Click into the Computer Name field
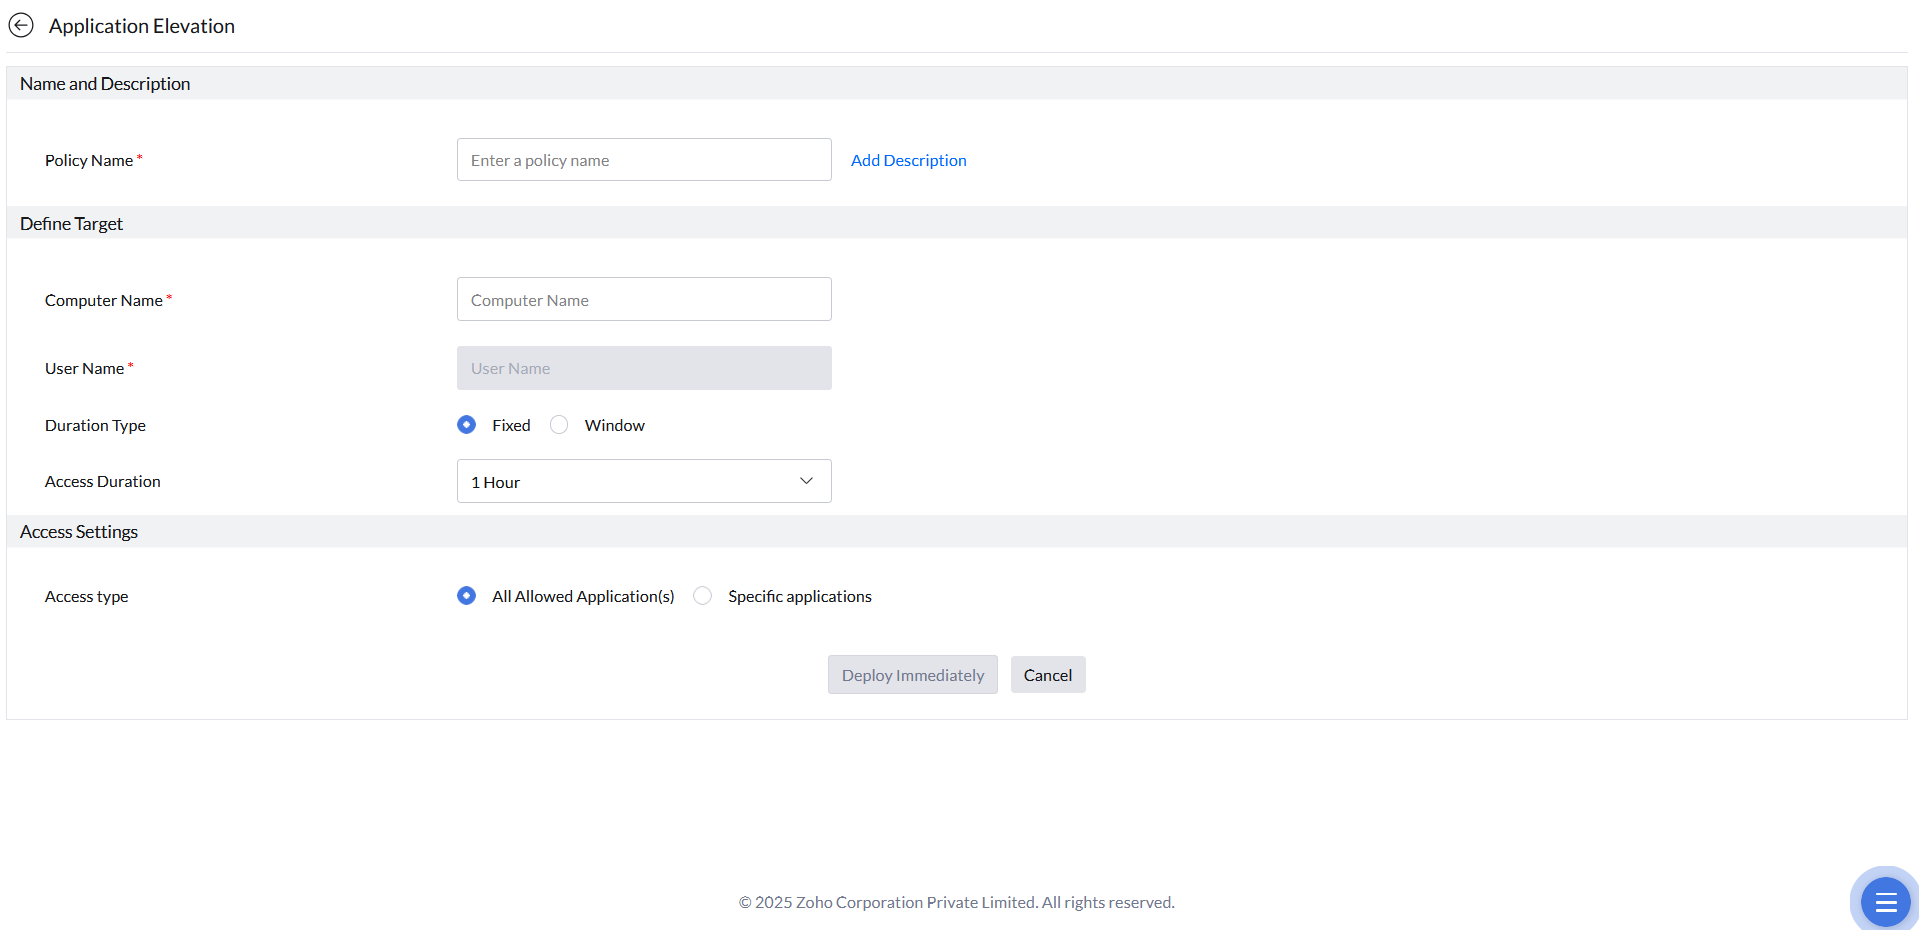 (644, 300)
